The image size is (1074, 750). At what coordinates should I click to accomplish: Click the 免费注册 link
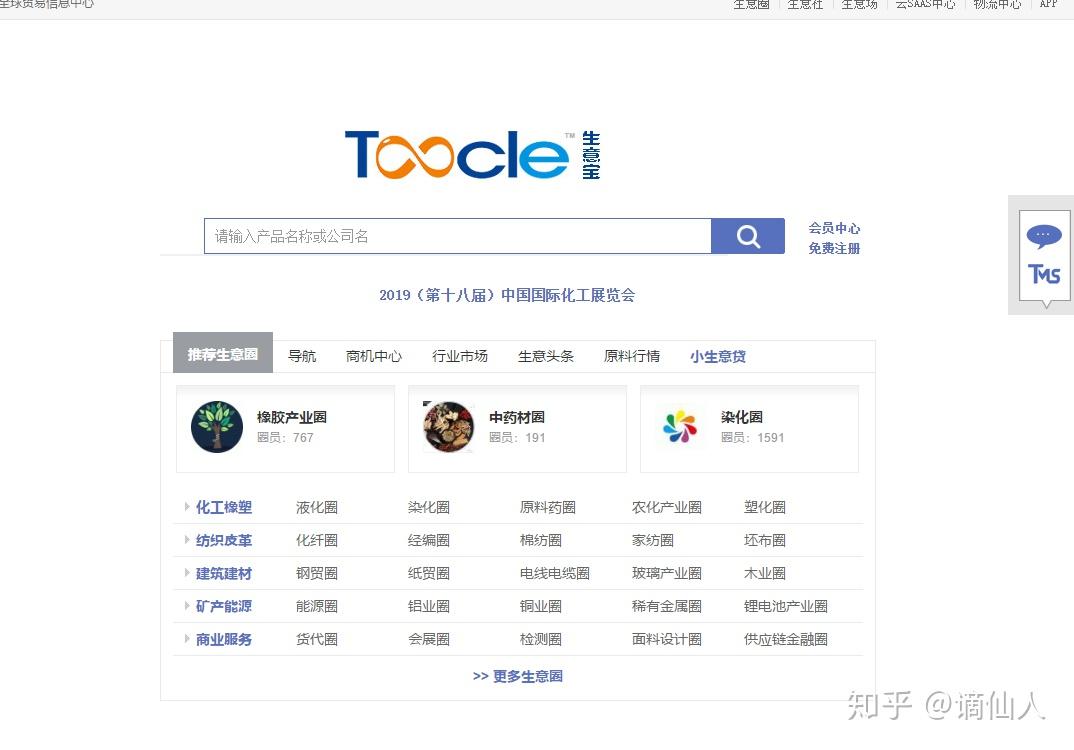(x=834, y=248)
